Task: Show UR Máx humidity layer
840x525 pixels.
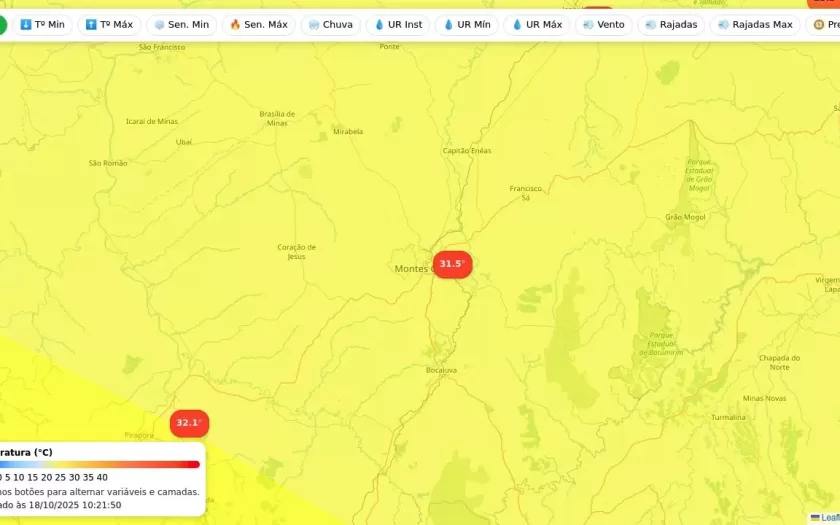Action: (x=537, y=25)
